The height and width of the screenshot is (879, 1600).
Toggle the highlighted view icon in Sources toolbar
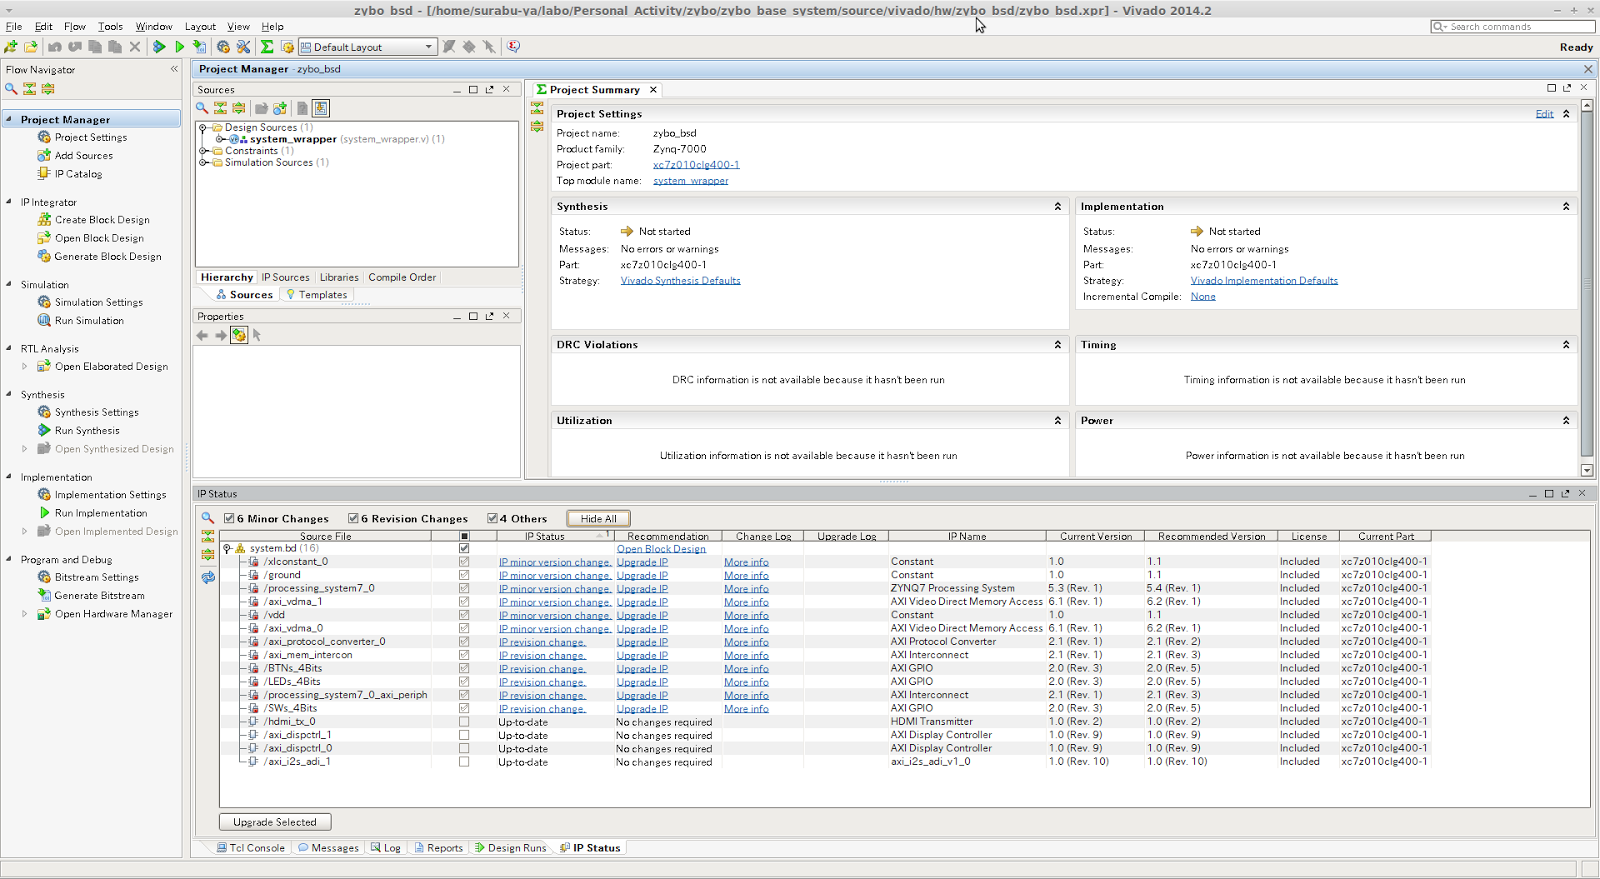pos(321,108)
